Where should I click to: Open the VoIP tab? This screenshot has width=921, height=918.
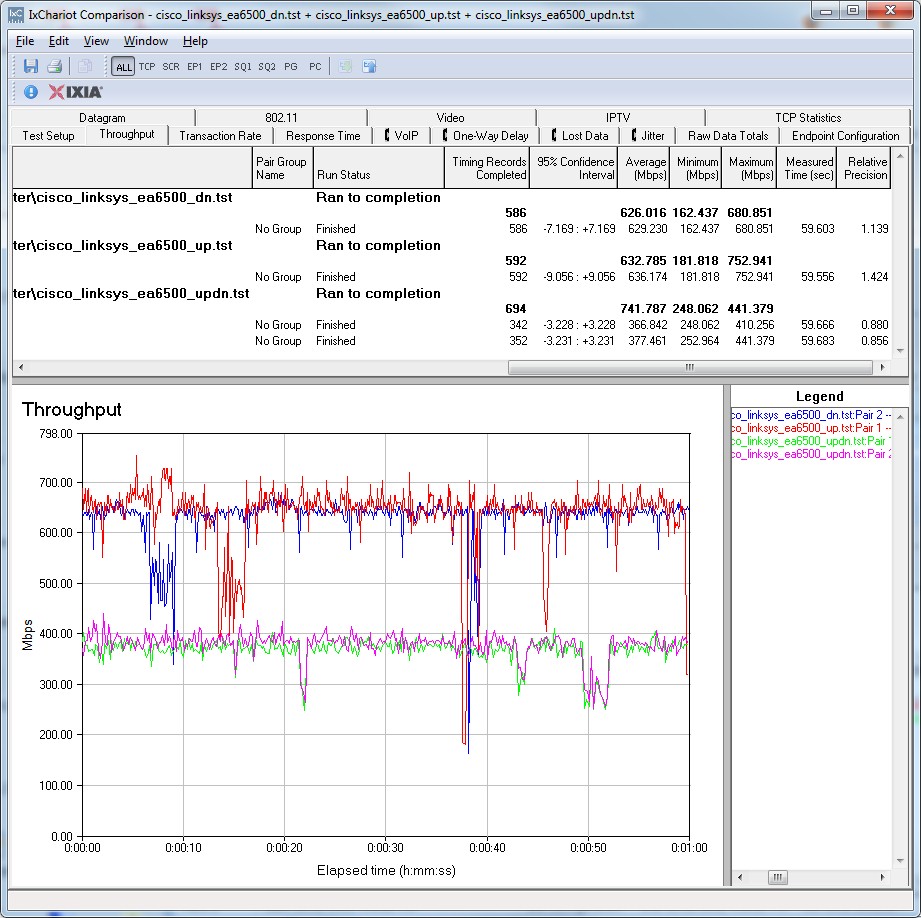click(401, 136)
